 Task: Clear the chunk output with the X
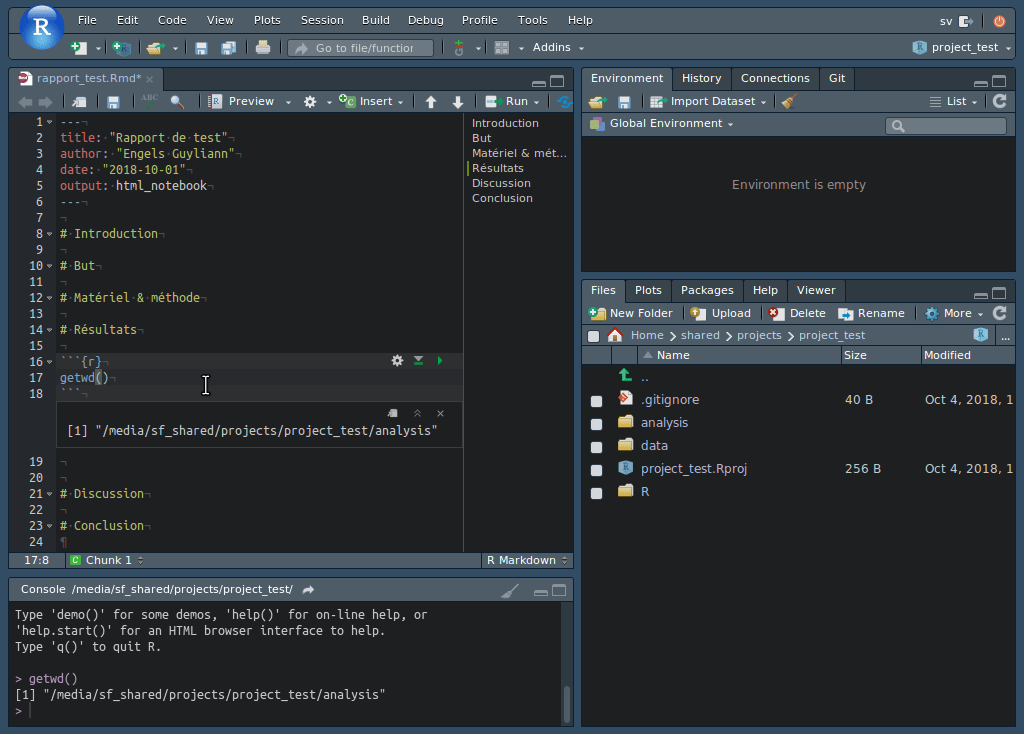click(440, 413)
